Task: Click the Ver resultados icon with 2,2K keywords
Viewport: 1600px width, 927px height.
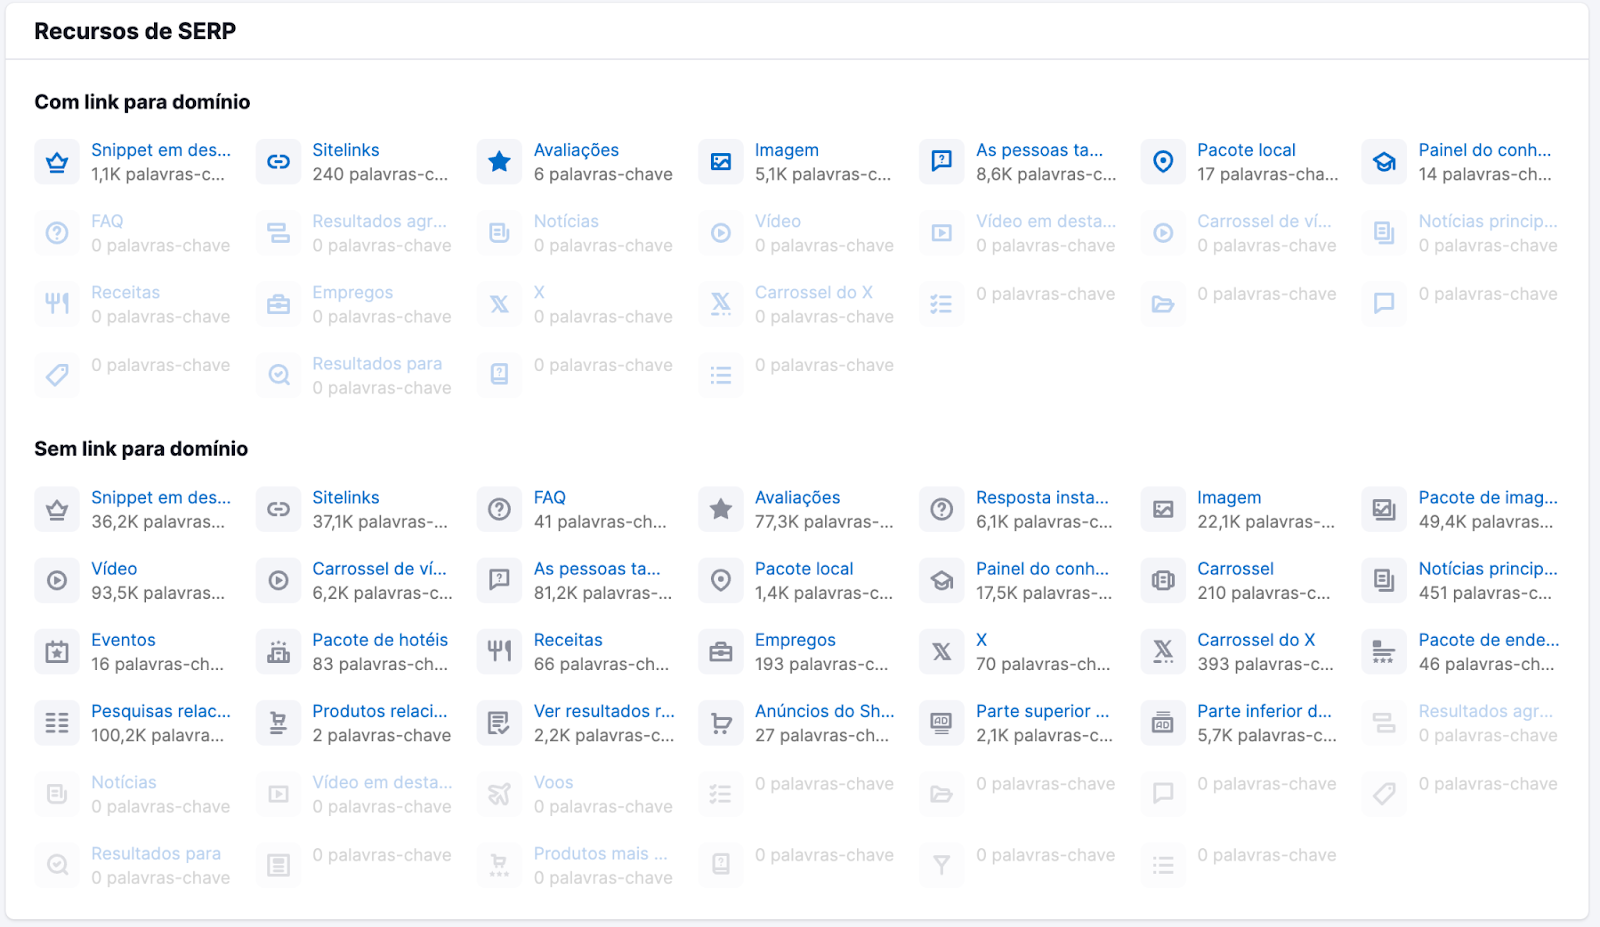Action: pos(499,723)
